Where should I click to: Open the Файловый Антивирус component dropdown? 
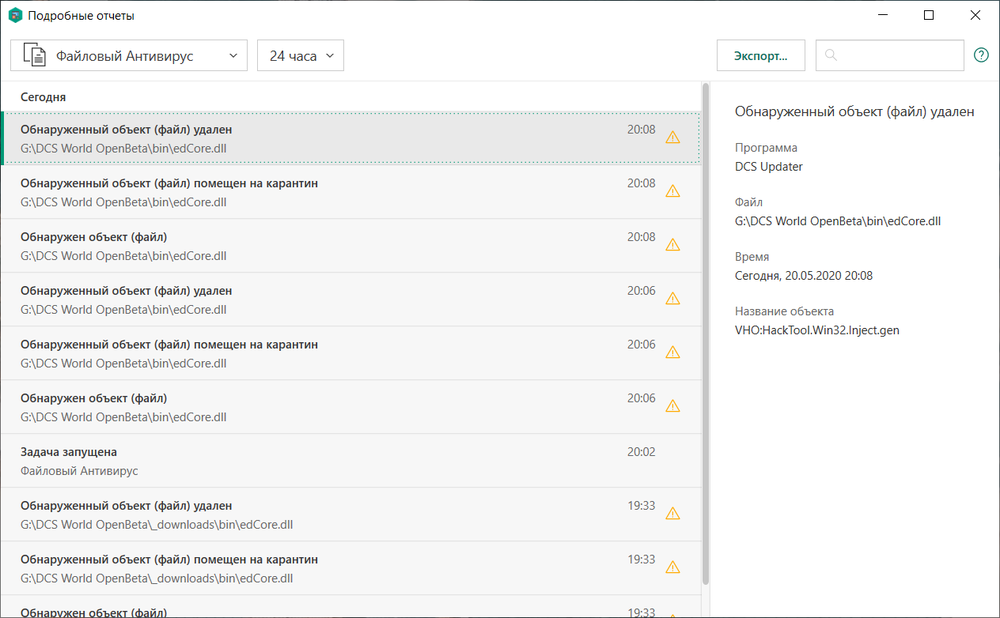[129, 56]
